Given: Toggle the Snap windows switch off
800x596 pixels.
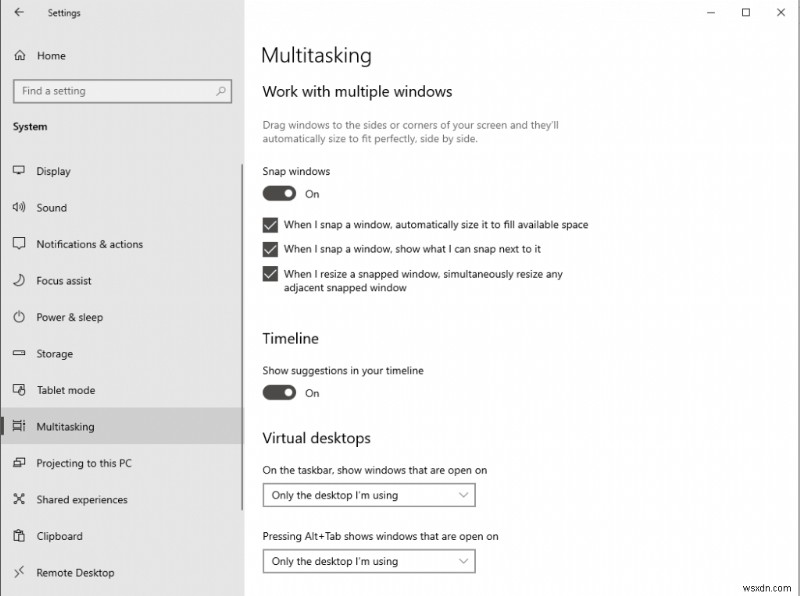Looking at the screenshot, I should point(279,193).
